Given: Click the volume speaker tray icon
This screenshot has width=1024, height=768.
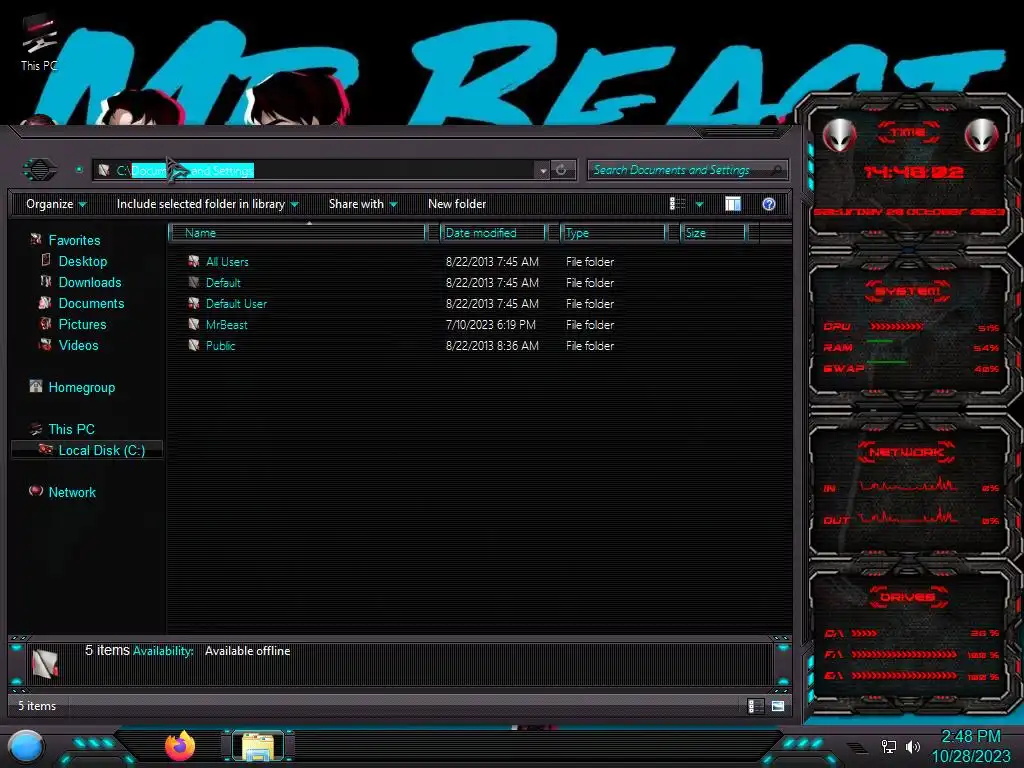Looking at the screenshot, I should [913, 746].
